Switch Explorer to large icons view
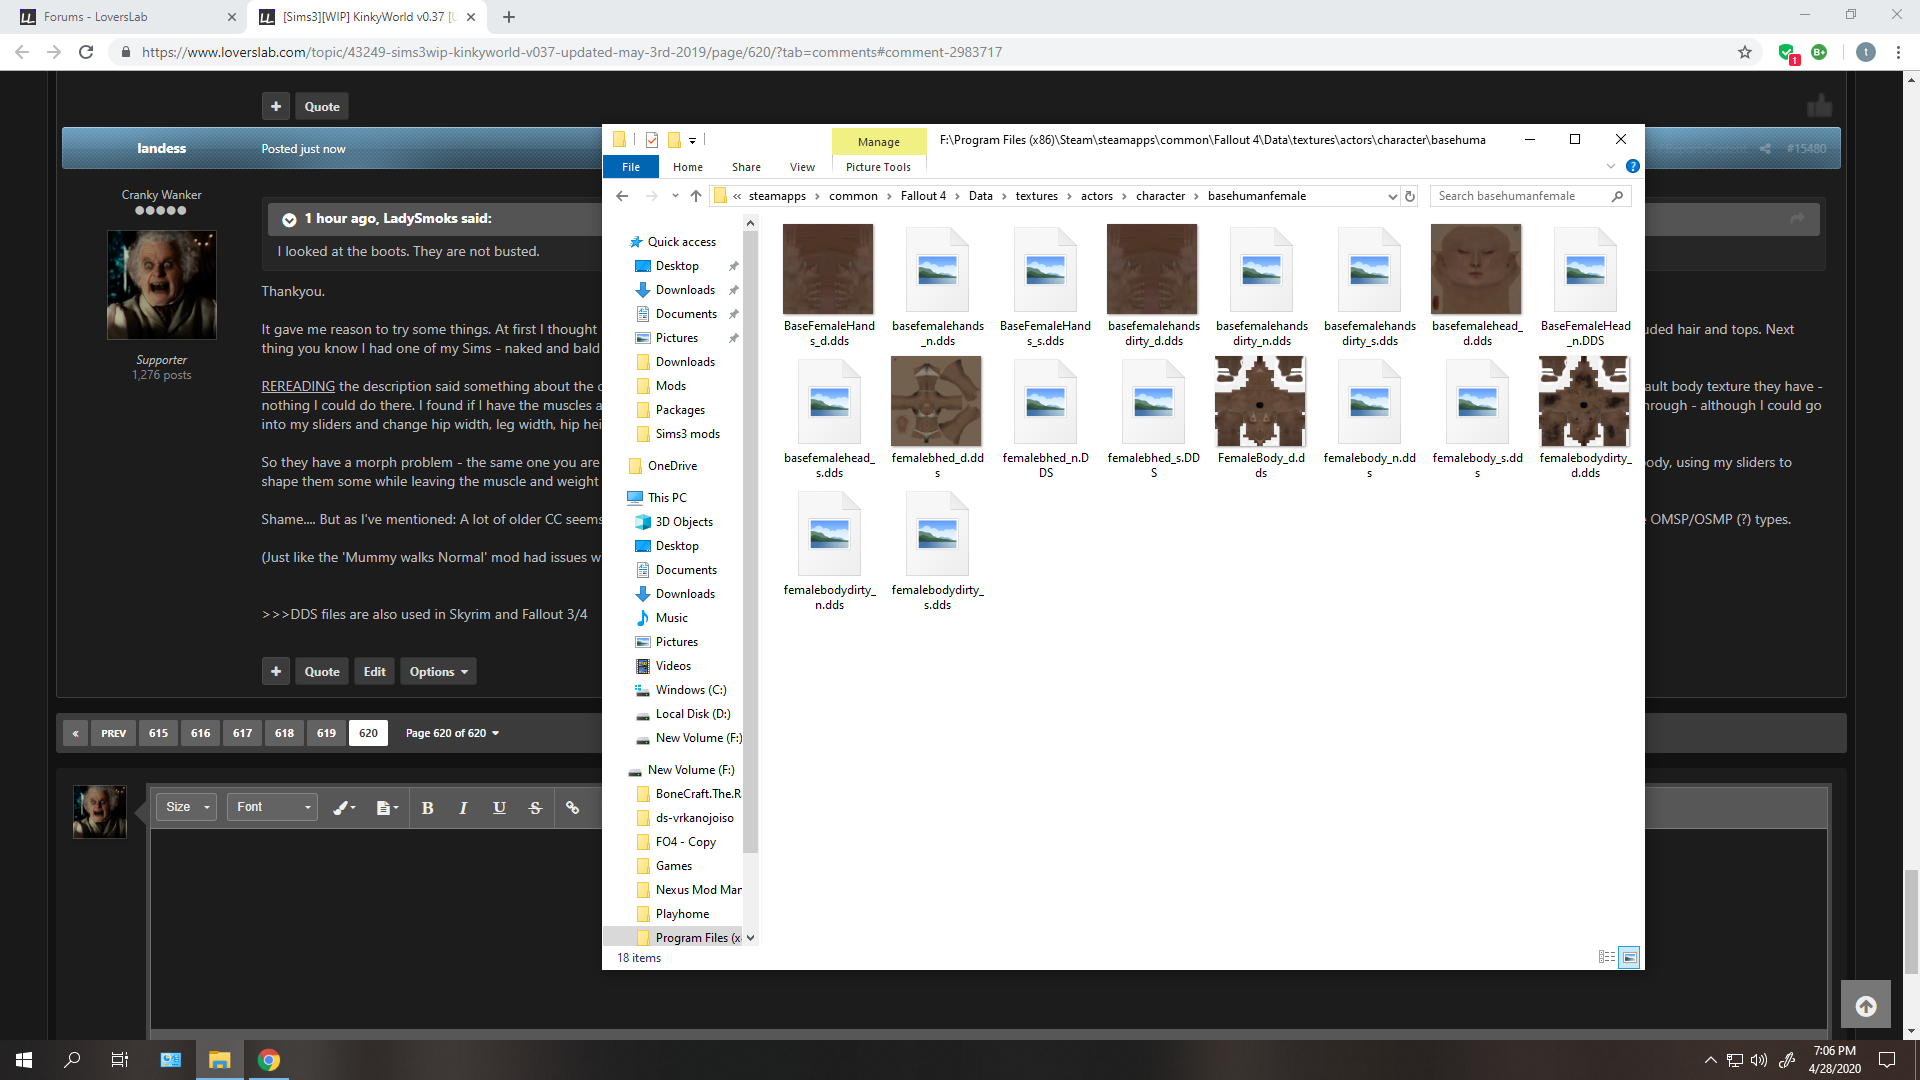The width and height of the screenshot is (1920, 1080). pyautogui.click(x=1629, y=957)
